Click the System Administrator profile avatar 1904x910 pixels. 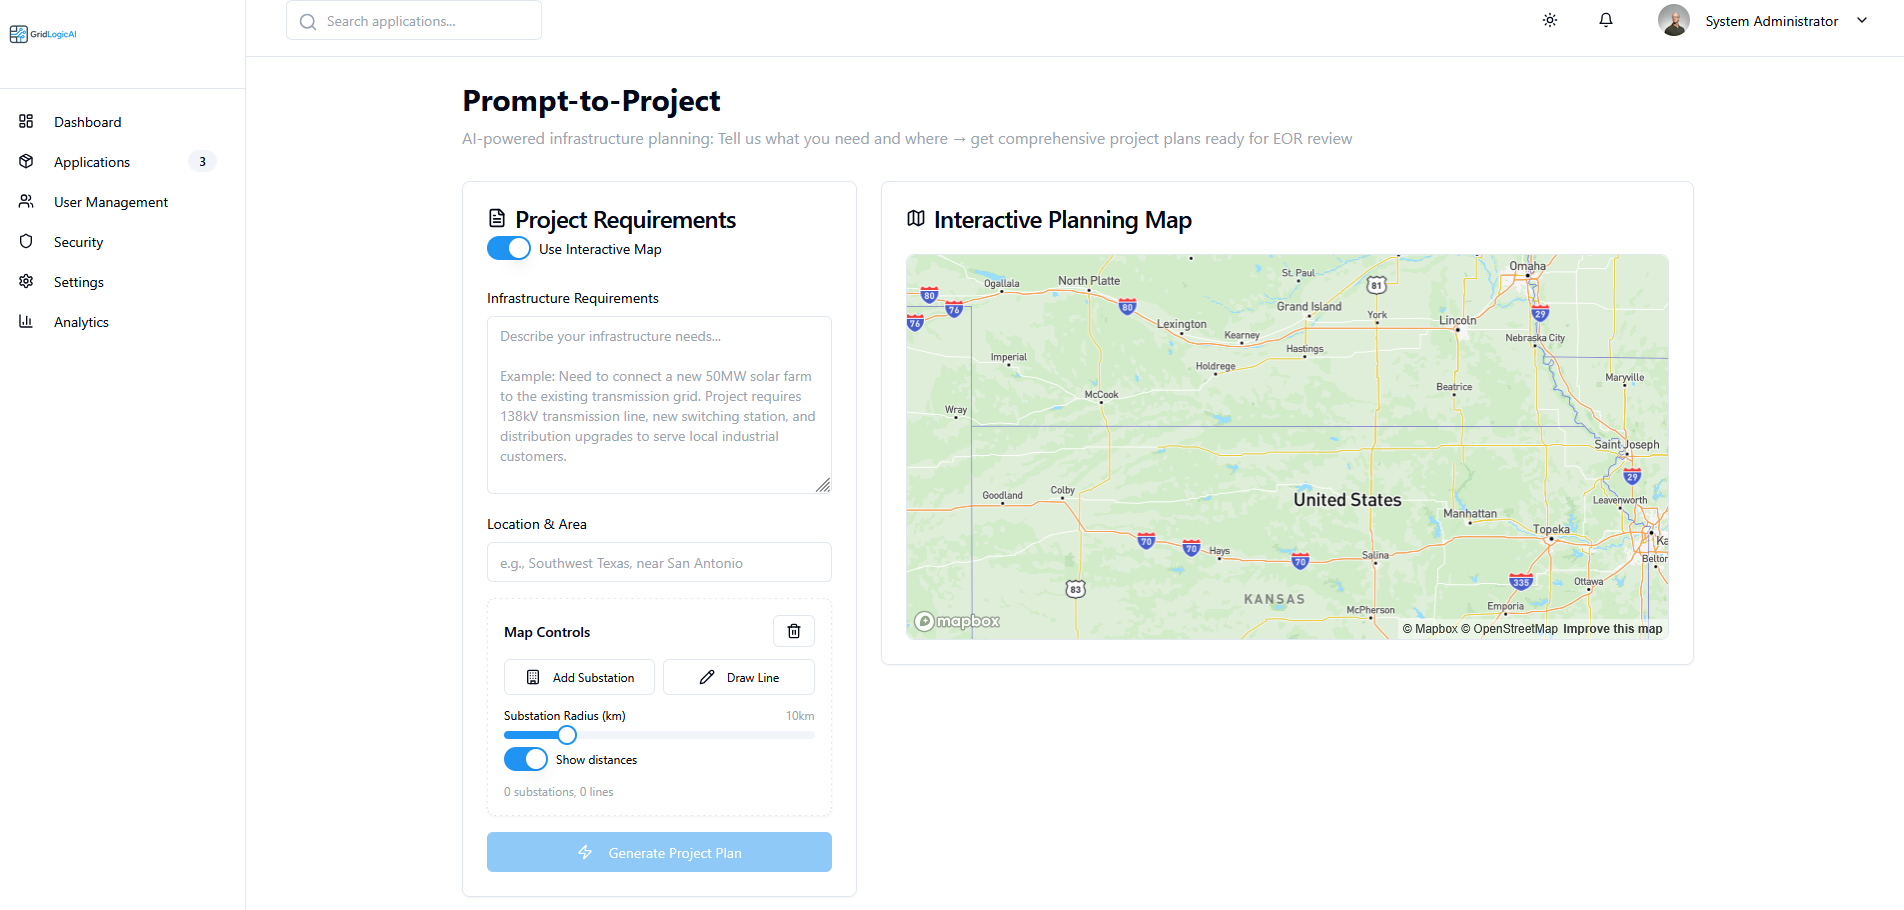(x=1674, y=19)
